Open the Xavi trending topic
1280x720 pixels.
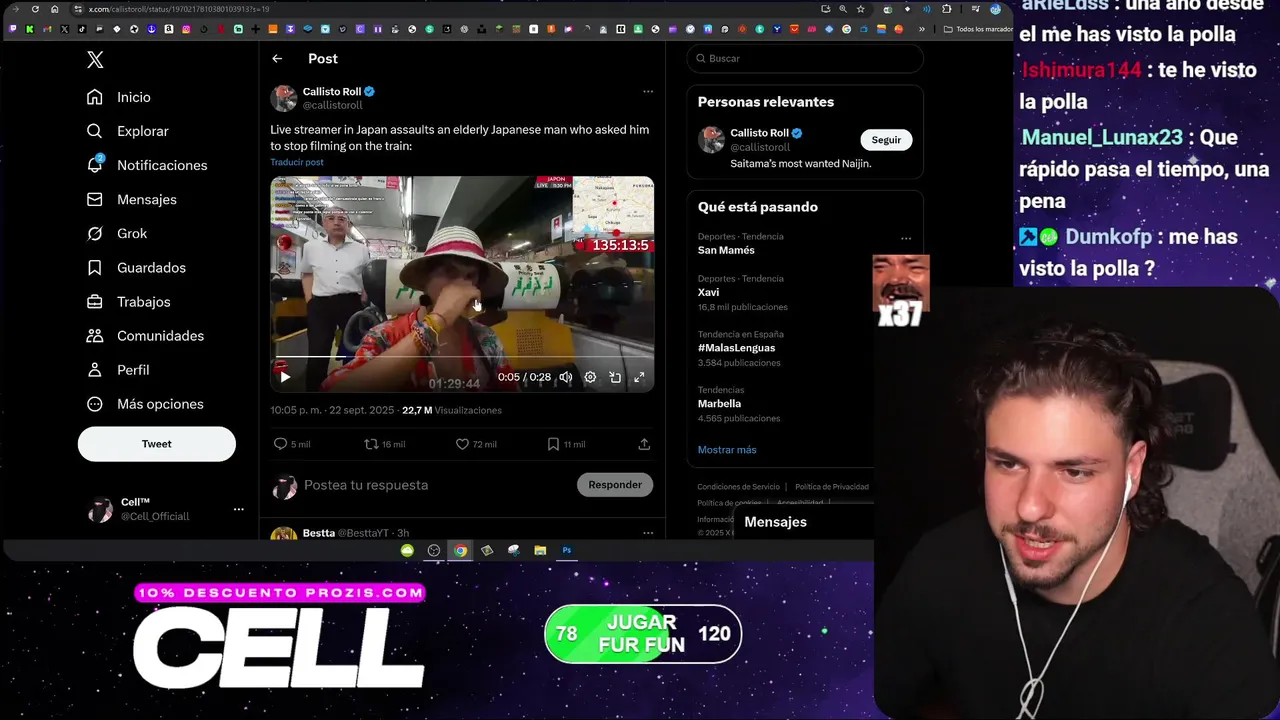[708, 292]
